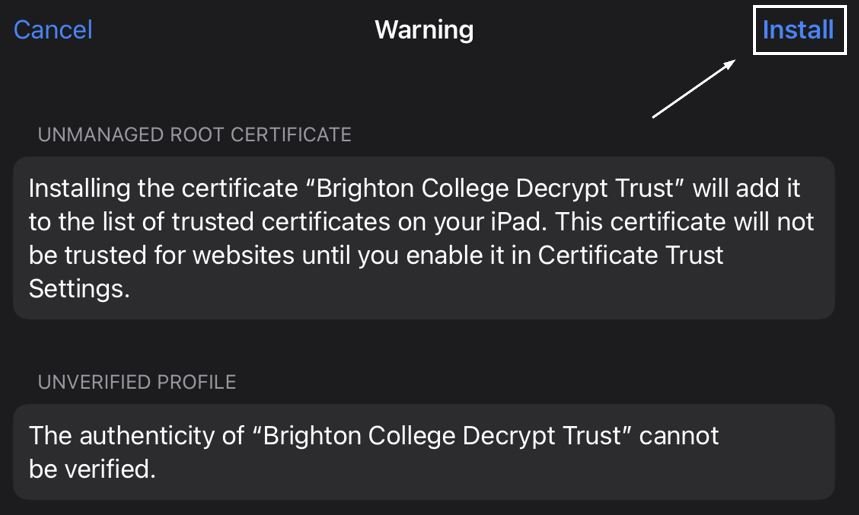Click "Brighton College Decrypt Trust" in the first paragraph

[495, 189]
